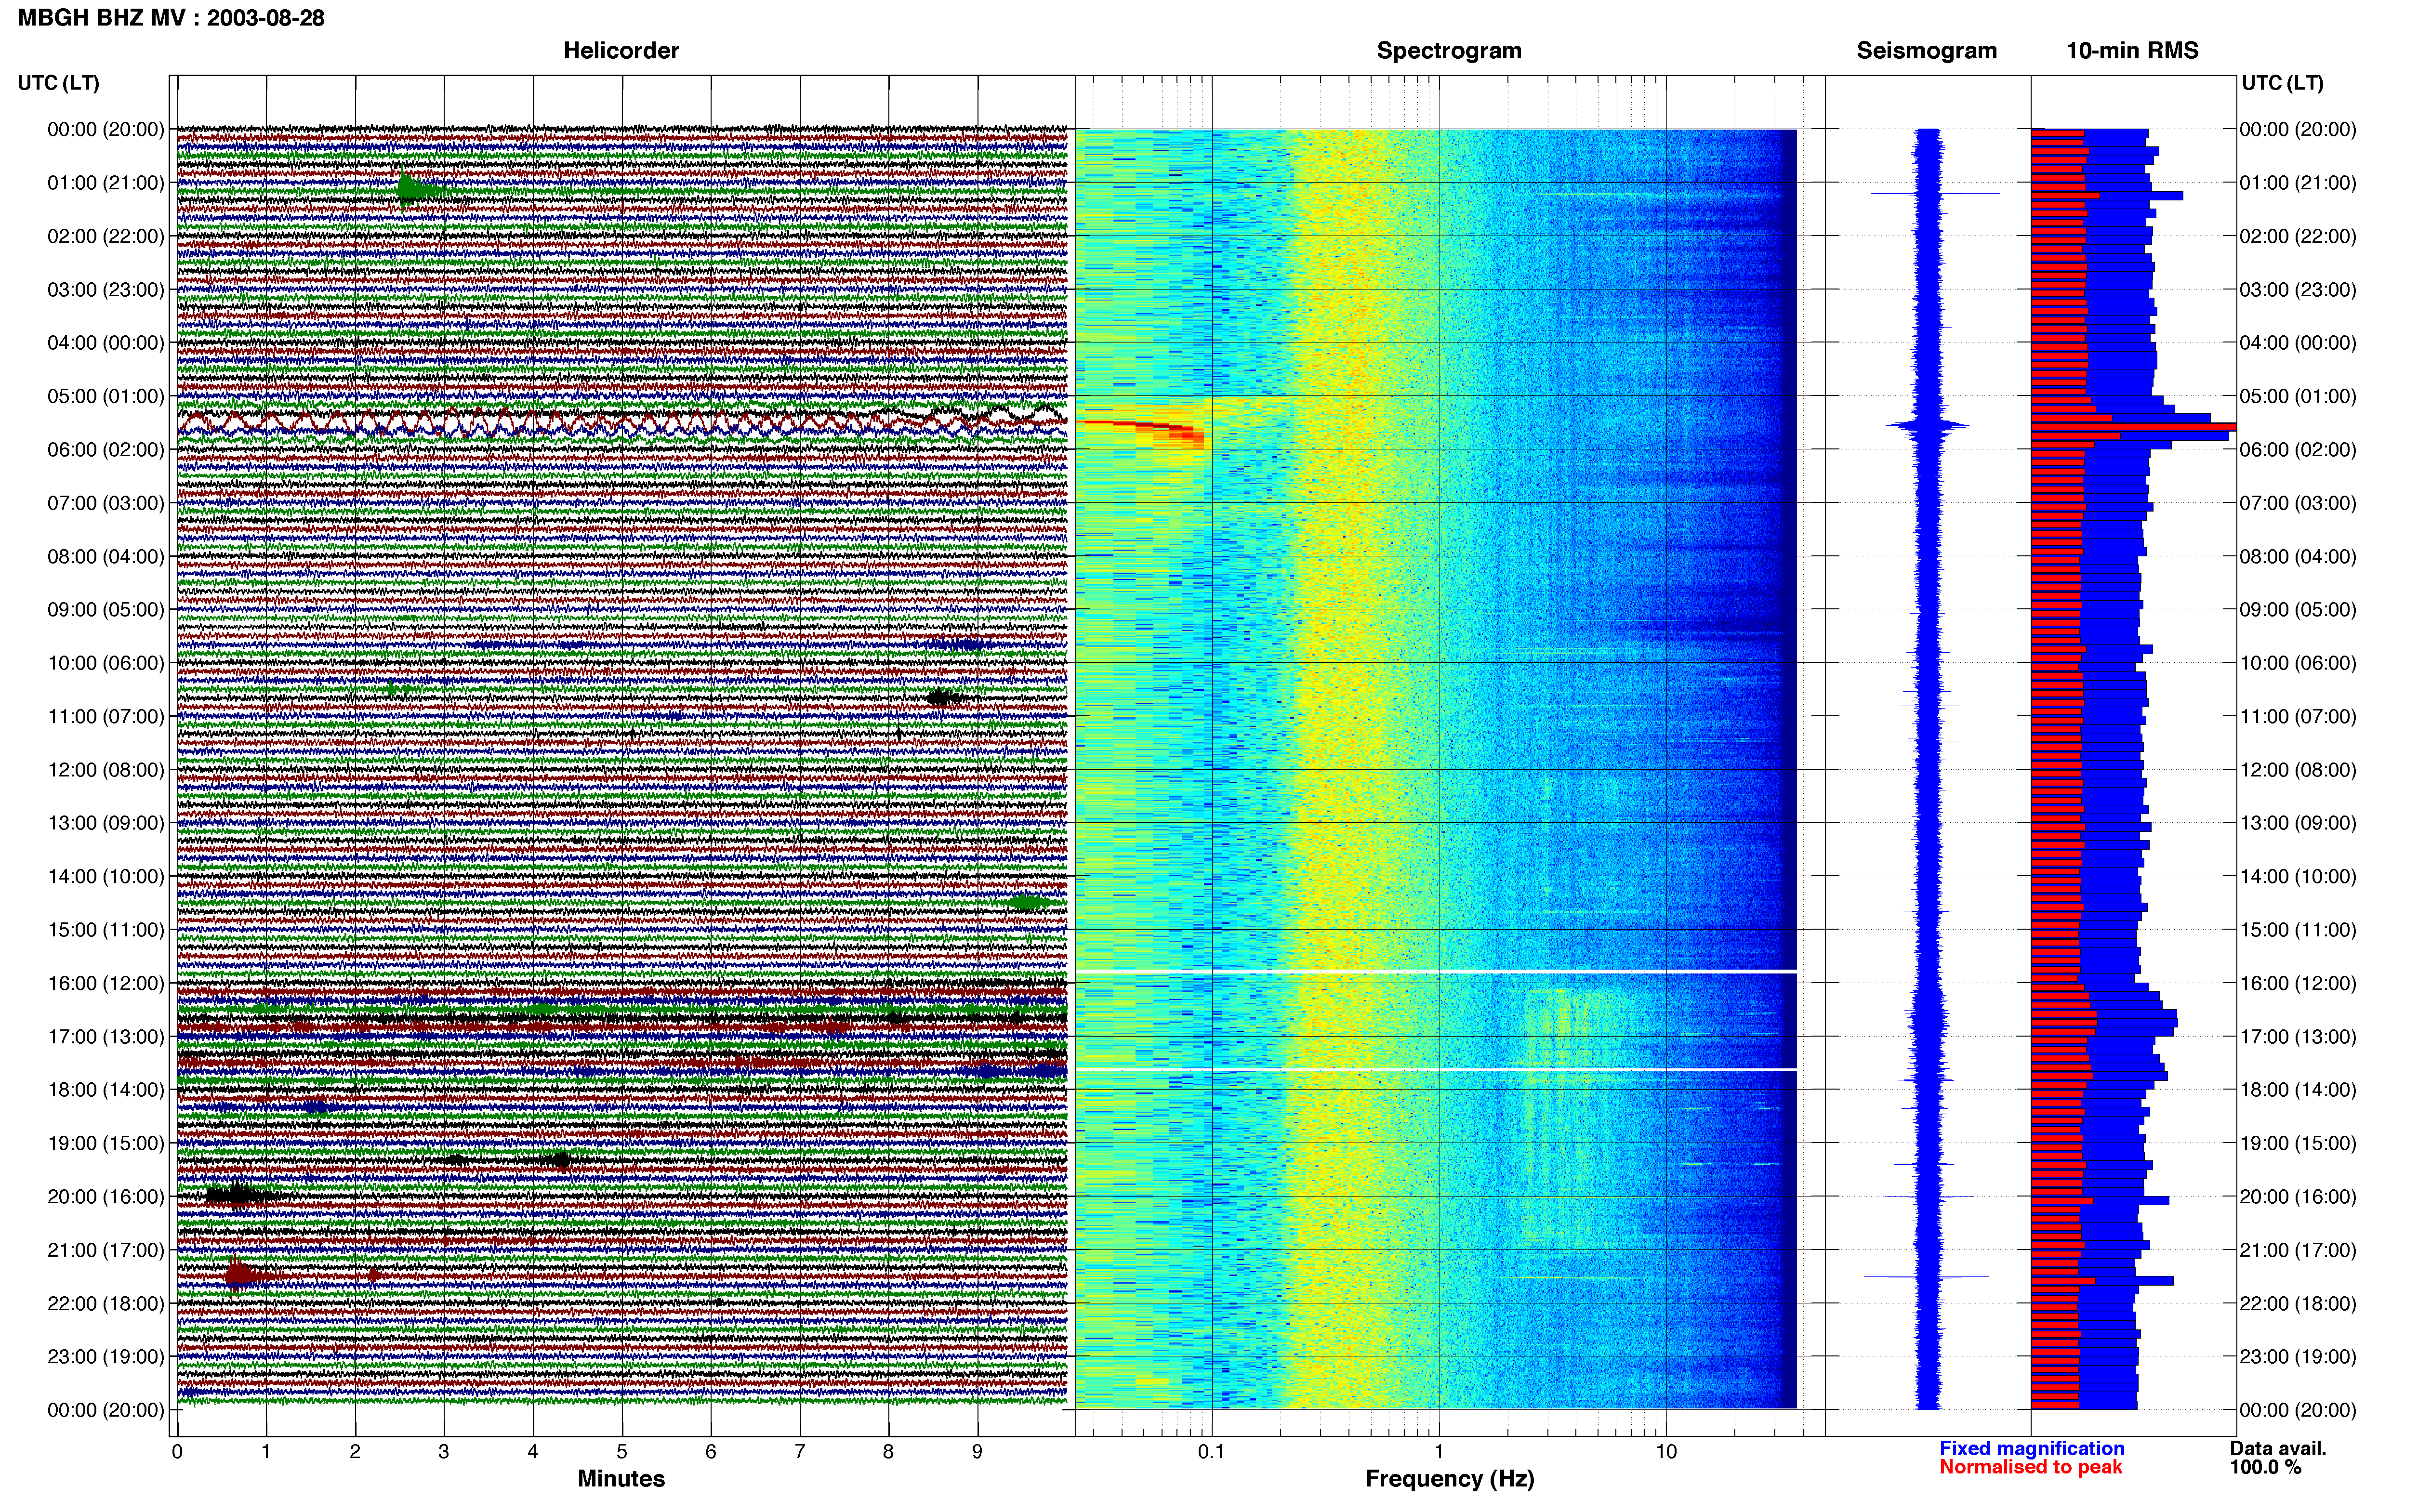This screenshot has width=2418, height=1512.
Task: Click the right 'UTC (LT)' axis label
Action: point(2282,82)
